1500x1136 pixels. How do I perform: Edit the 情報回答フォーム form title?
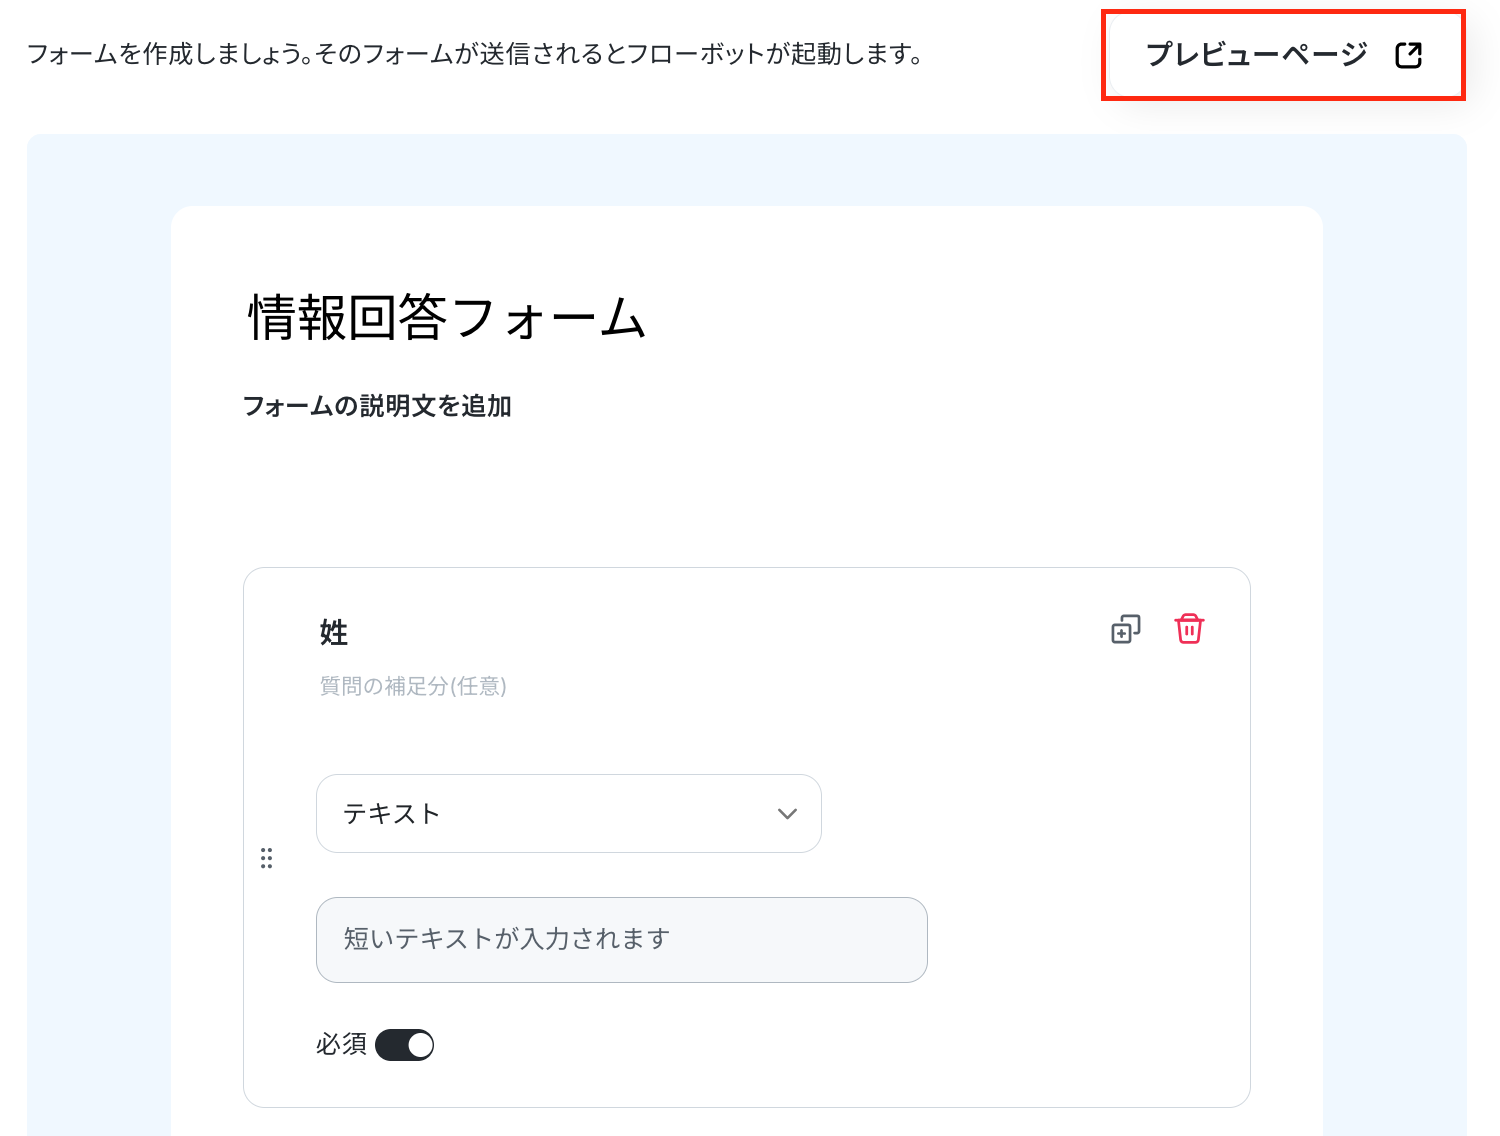click(447, 318)
